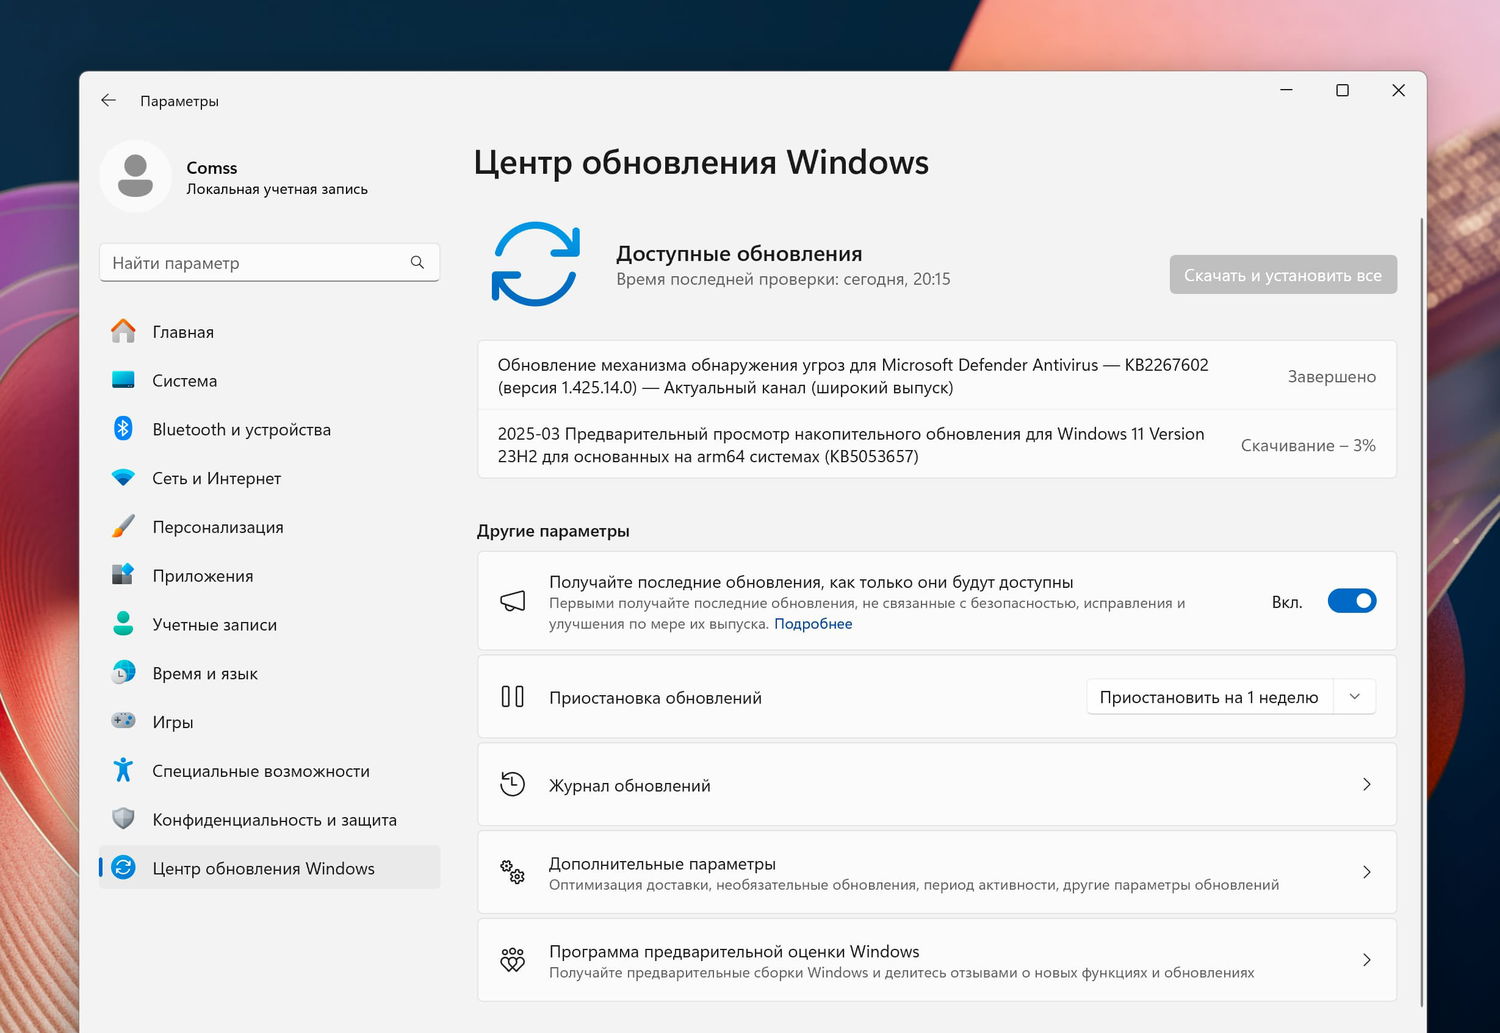Click the Центр обновления Windows page title

pos(701,162)
